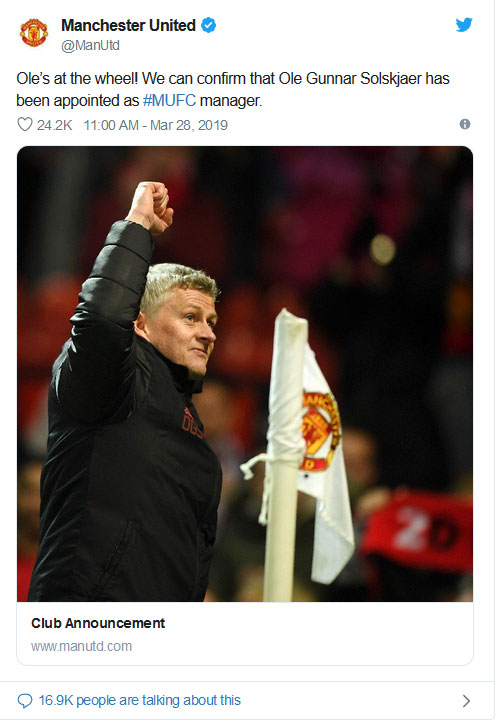Open the Twitter bird logo
Viewport: 497px width, 722px height.
(464, 24)
